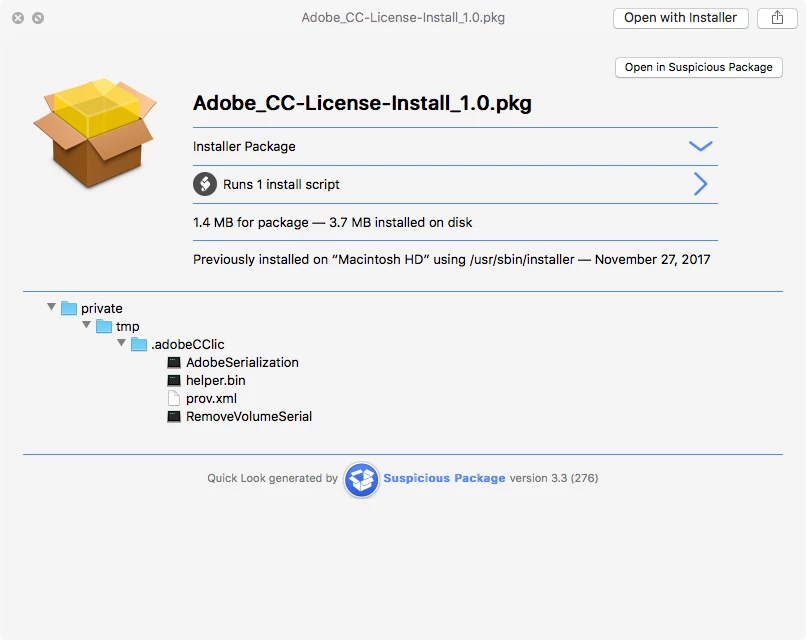Collapse the .adobeCClic folder
The image size is (806, 640).
click(121, 343)
